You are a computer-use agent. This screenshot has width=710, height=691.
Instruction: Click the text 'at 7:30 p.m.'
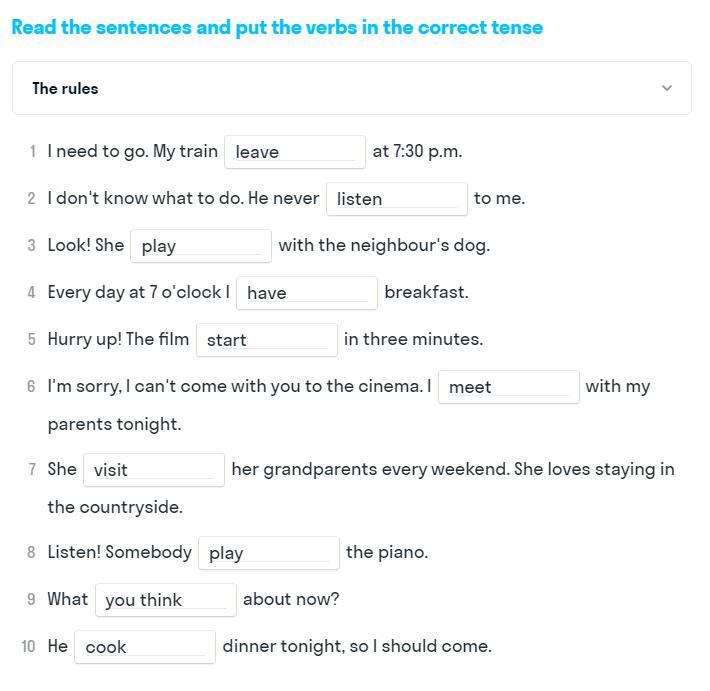(417, 151)
